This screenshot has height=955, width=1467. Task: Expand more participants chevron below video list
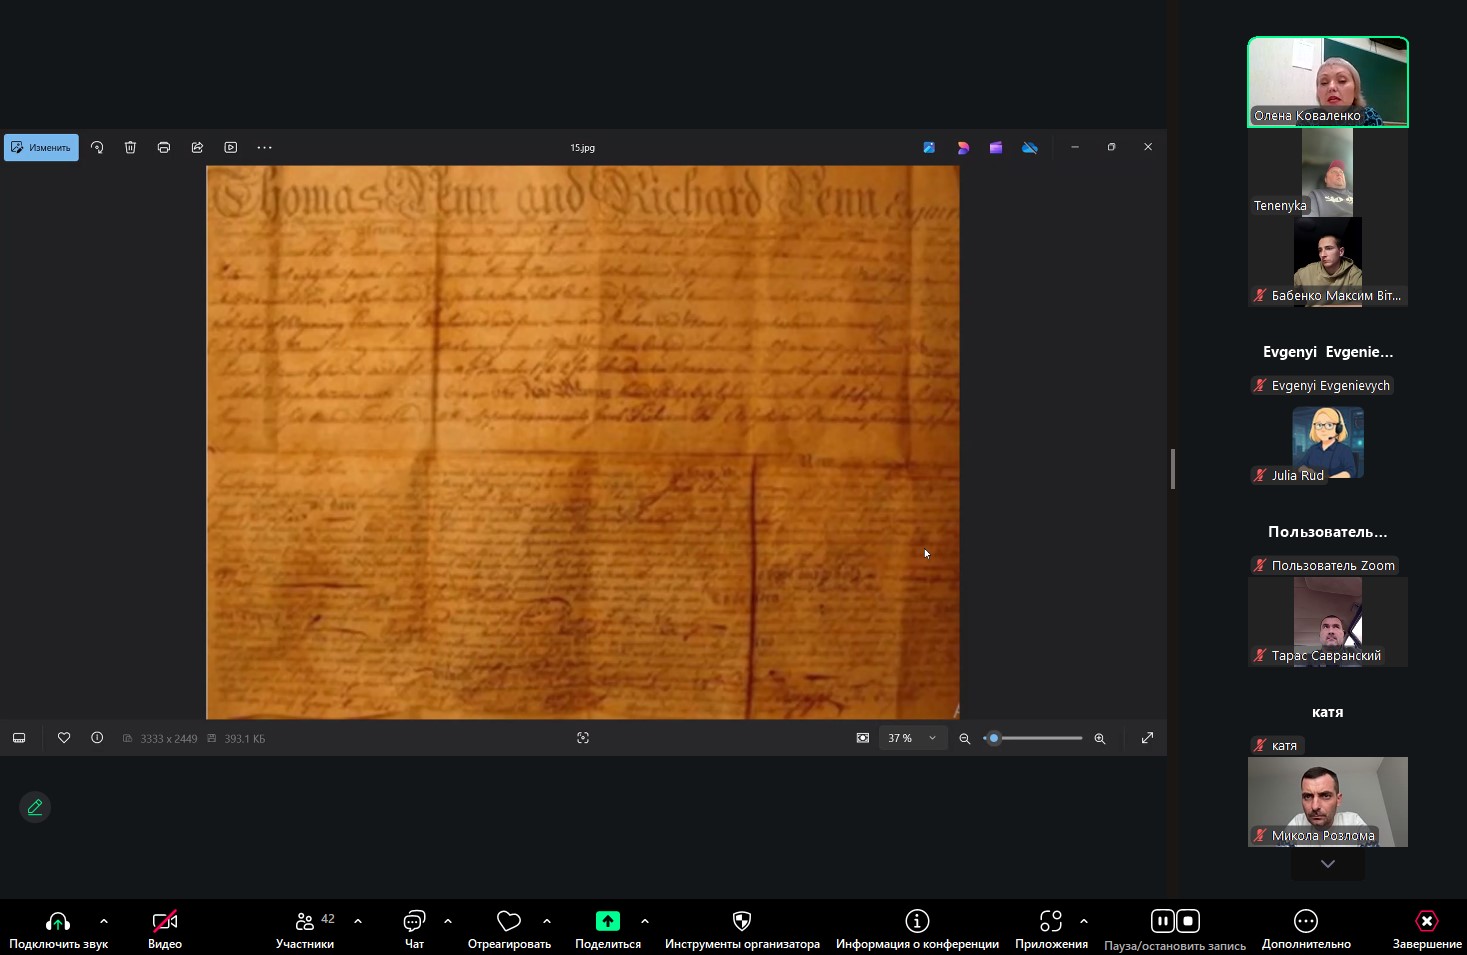point(1328,863)
